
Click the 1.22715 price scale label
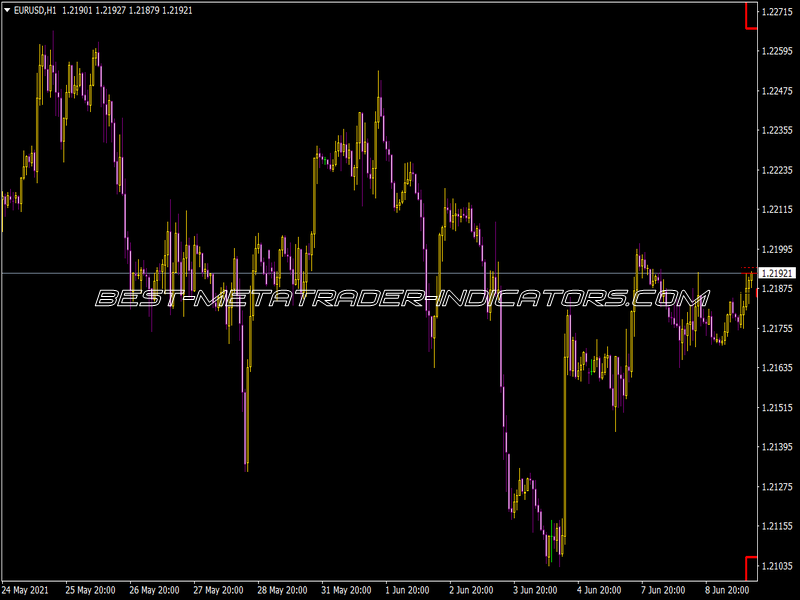pos(777,12)
